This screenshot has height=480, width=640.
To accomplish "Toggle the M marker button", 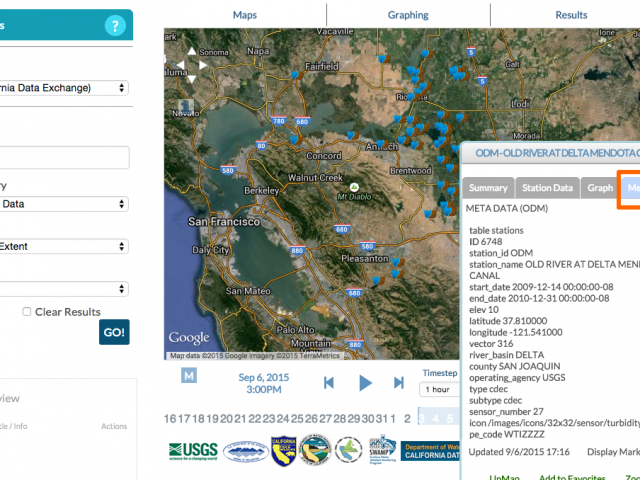I will tap(189, 376).
